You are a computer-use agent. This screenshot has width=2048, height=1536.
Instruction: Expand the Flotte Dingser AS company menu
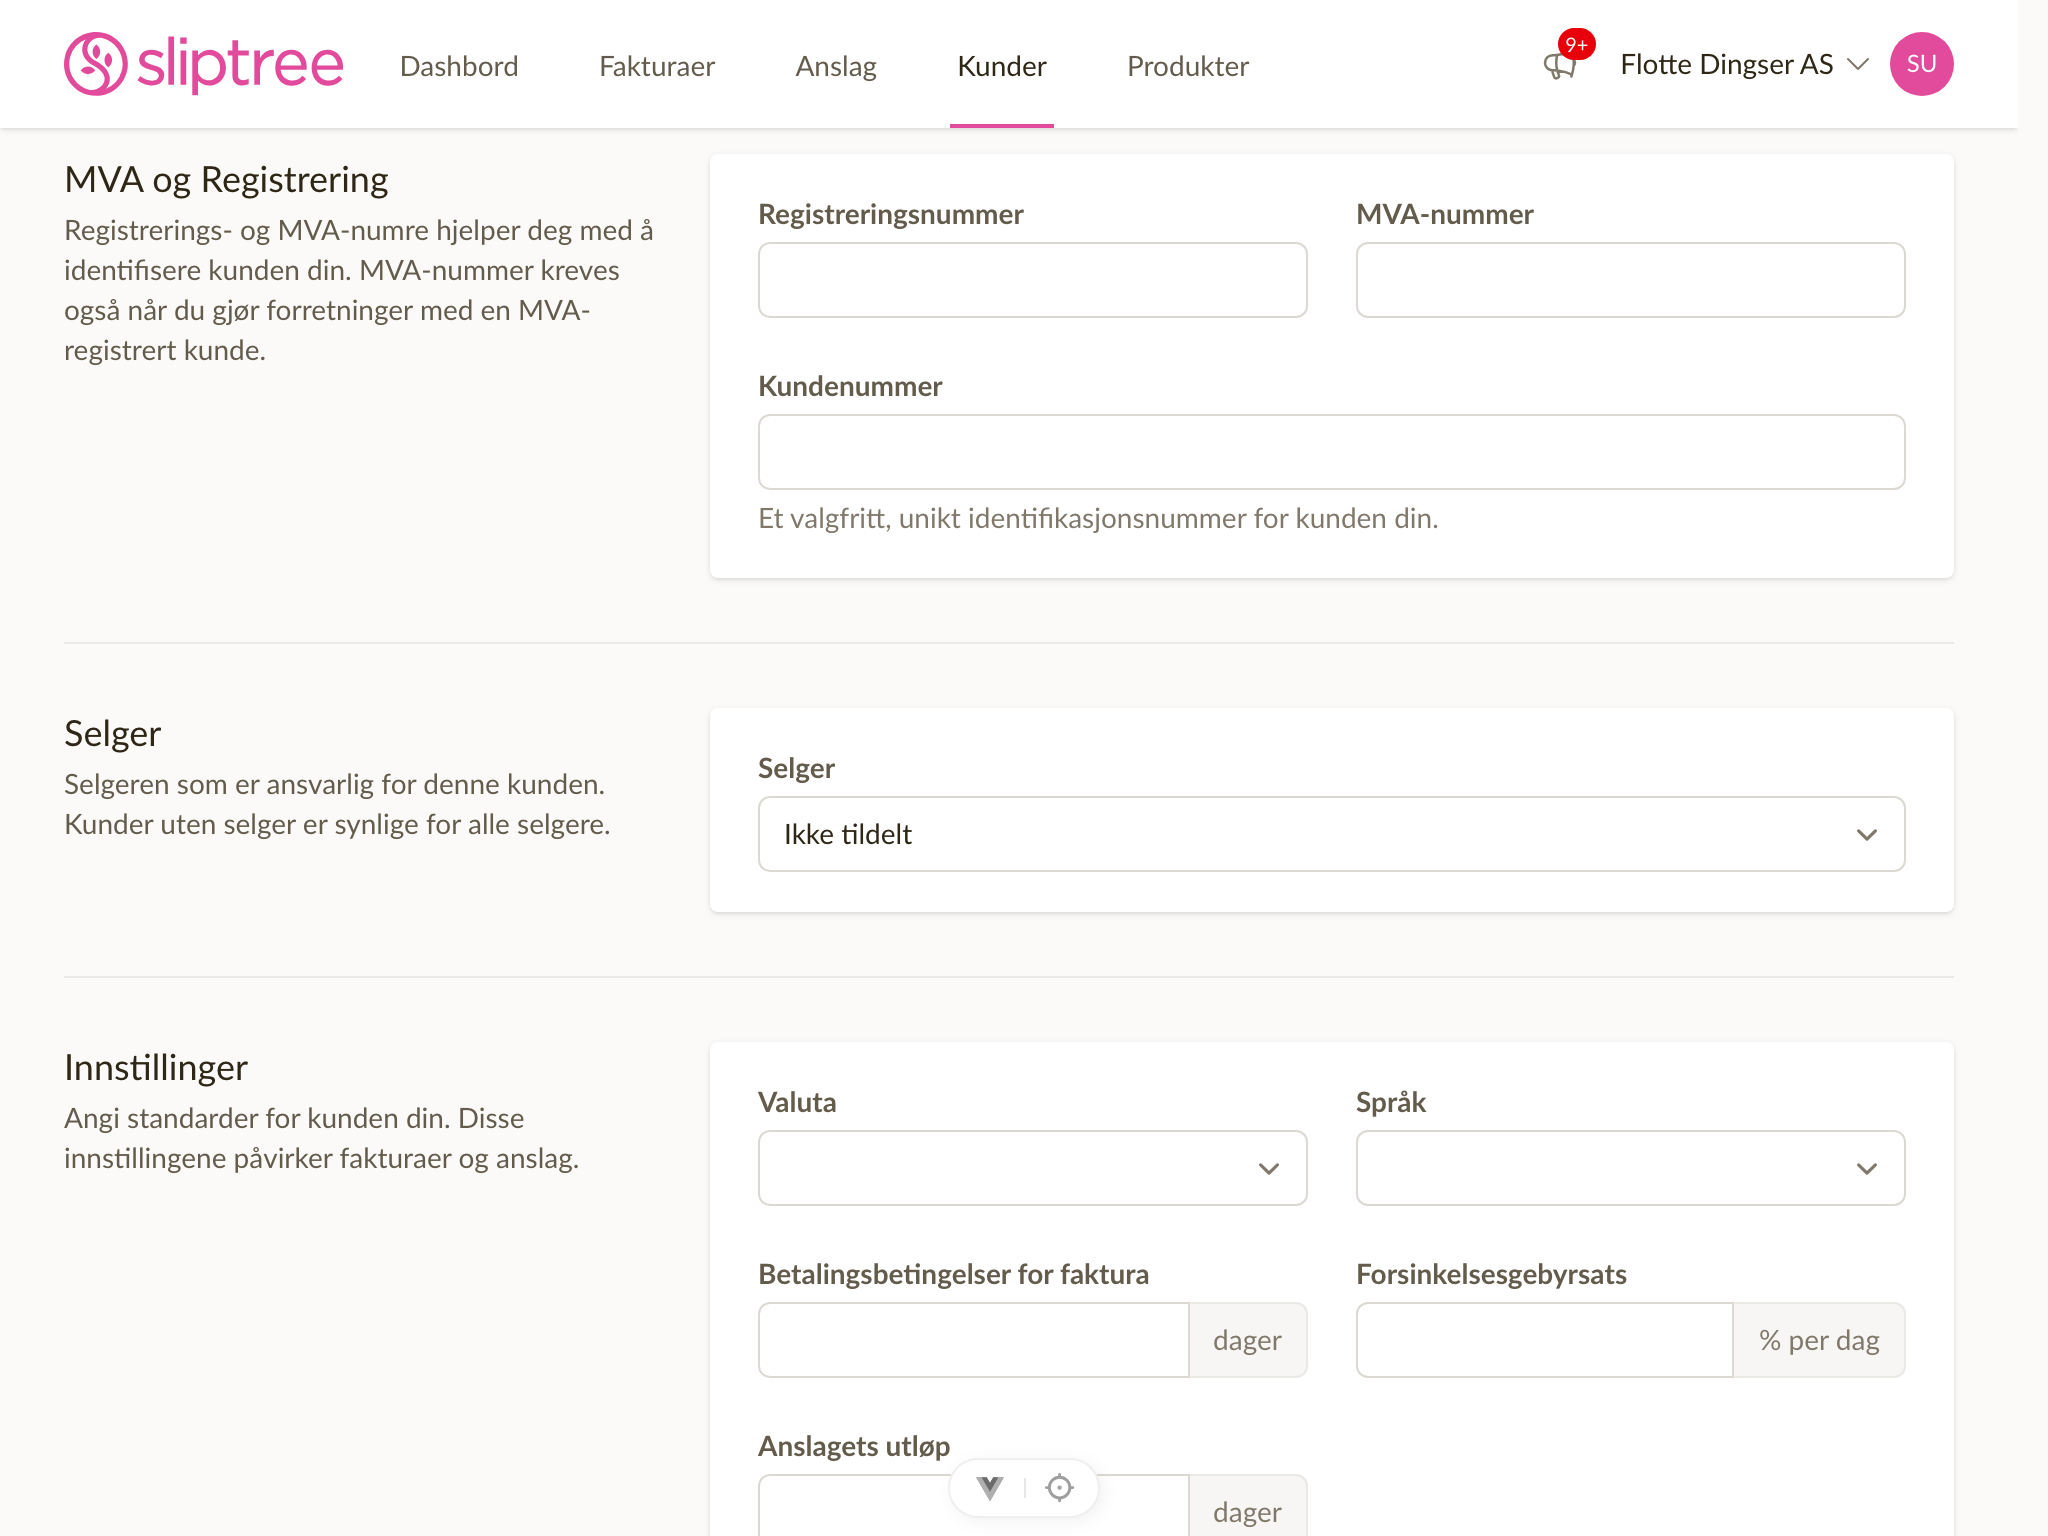[x=1744, y=64]
